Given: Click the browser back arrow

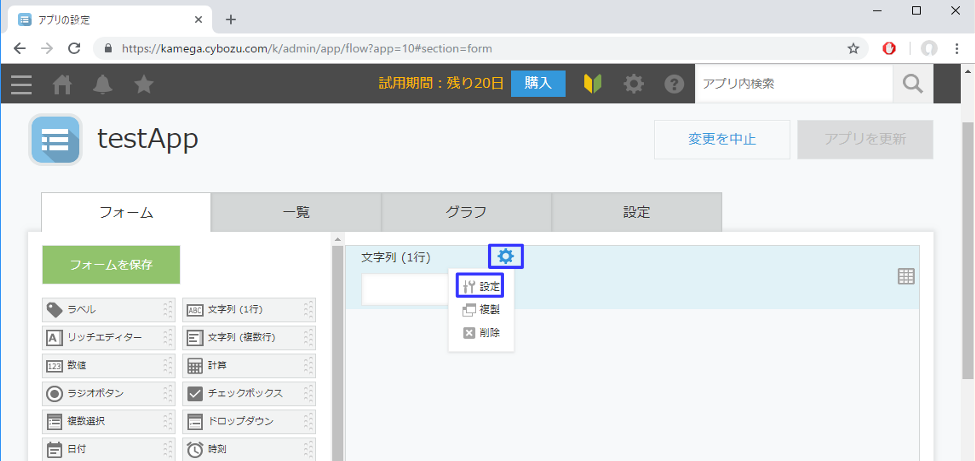Looking at the screenshot, I should tap(20, 49).
